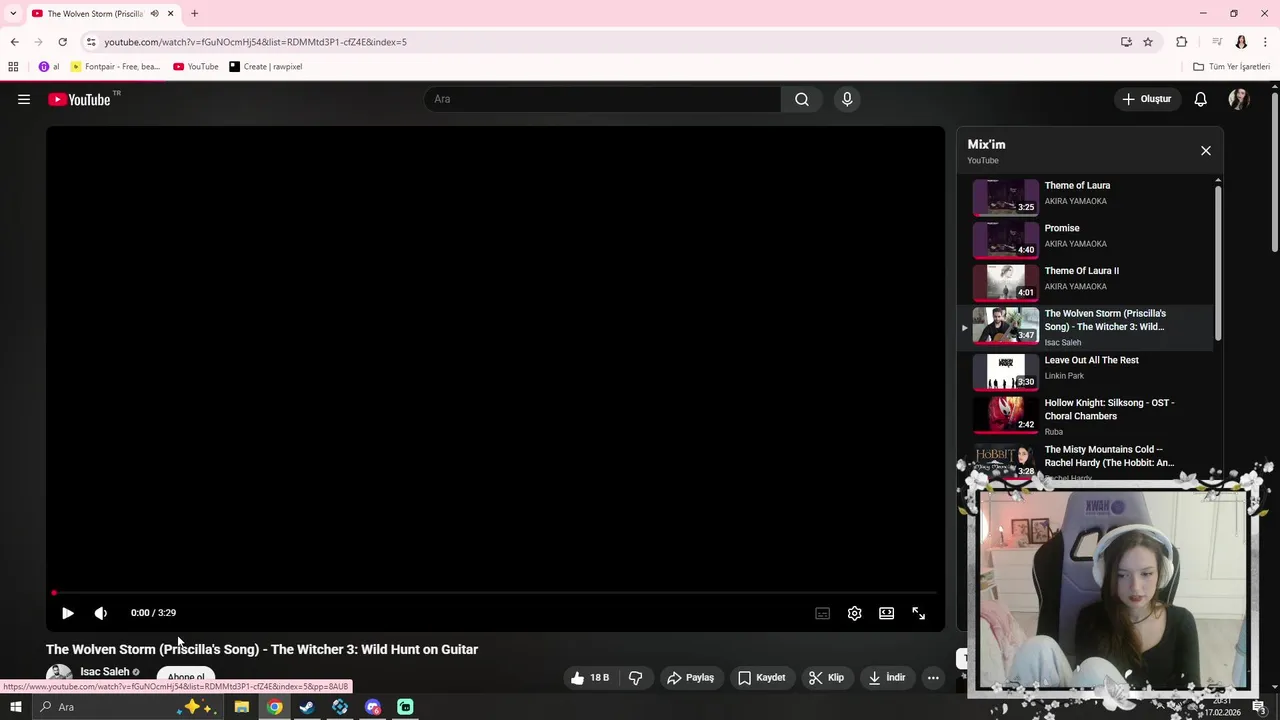The height and width of the screenshot is (720, 1280).
Task: Open Isac Saleh channel avatar
Action: coord(59,676)
